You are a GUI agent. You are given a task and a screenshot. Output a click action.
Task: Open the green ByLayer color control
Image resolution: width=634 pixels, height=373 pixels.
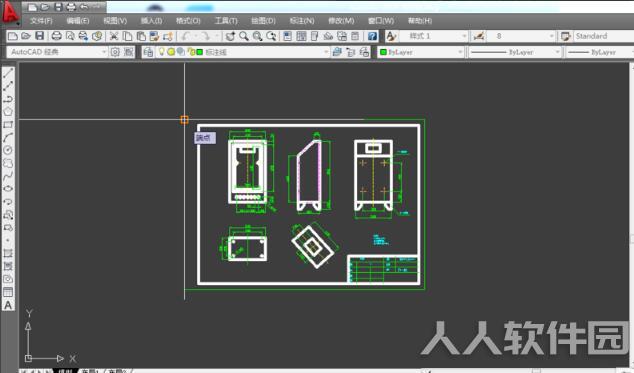(421, 52)
